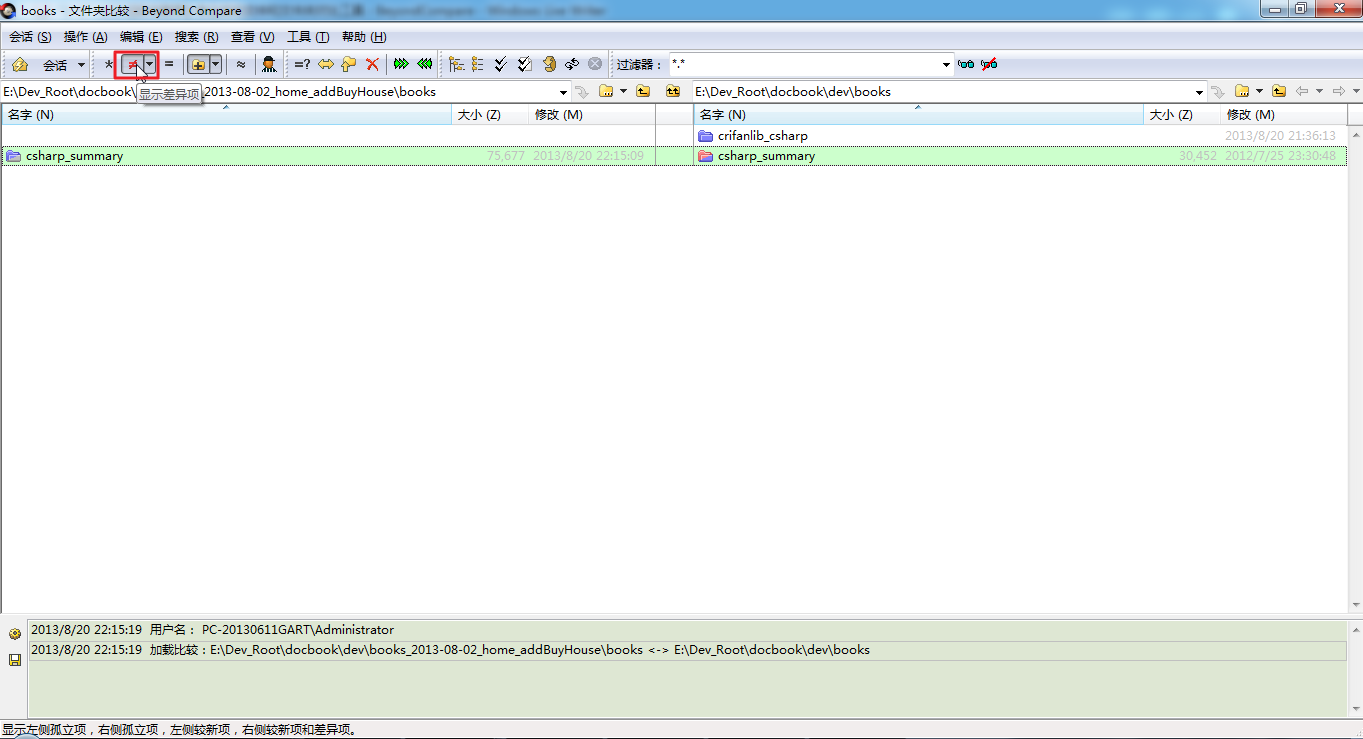The width and height of the screenshot is (1363, 739).
Task: Toggle show differences (≠) button
Action: 131,65
